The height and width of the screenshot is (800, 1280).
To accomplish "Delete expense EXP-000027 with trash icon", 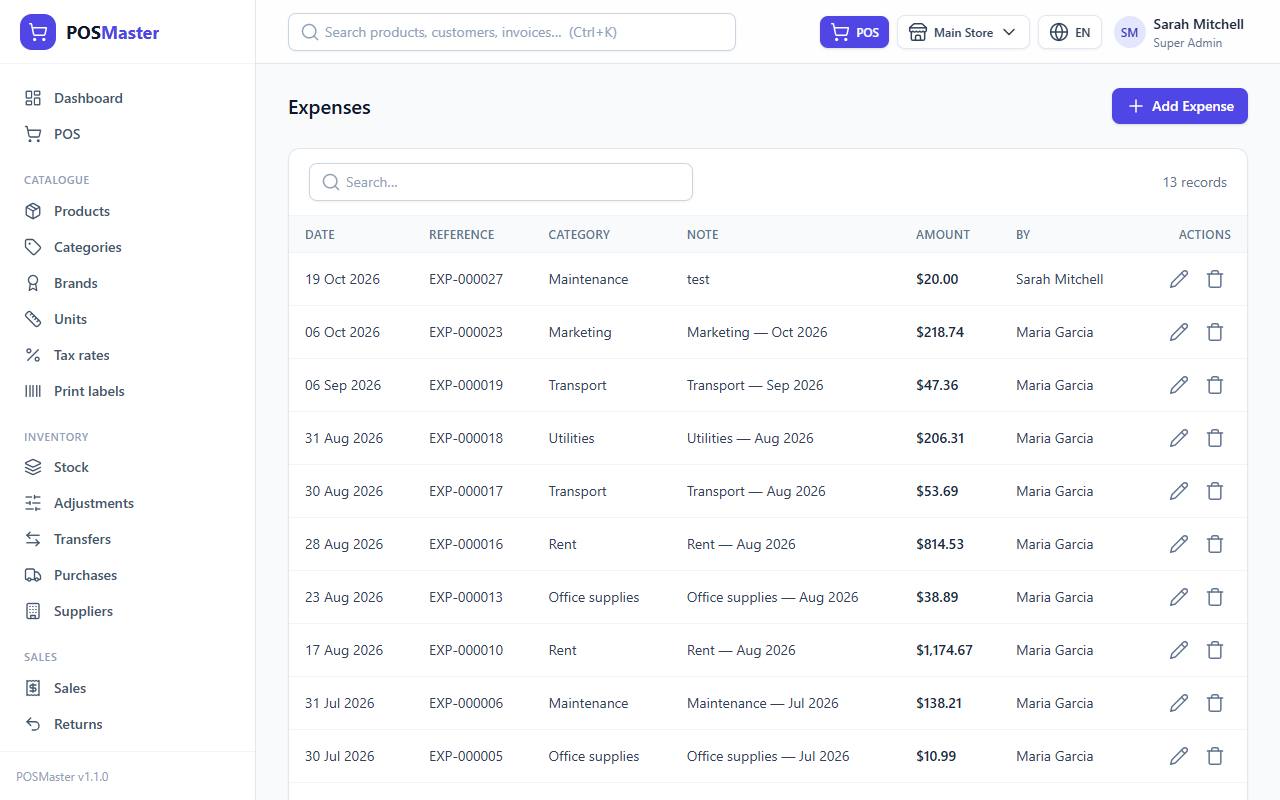I will 1215,279.
